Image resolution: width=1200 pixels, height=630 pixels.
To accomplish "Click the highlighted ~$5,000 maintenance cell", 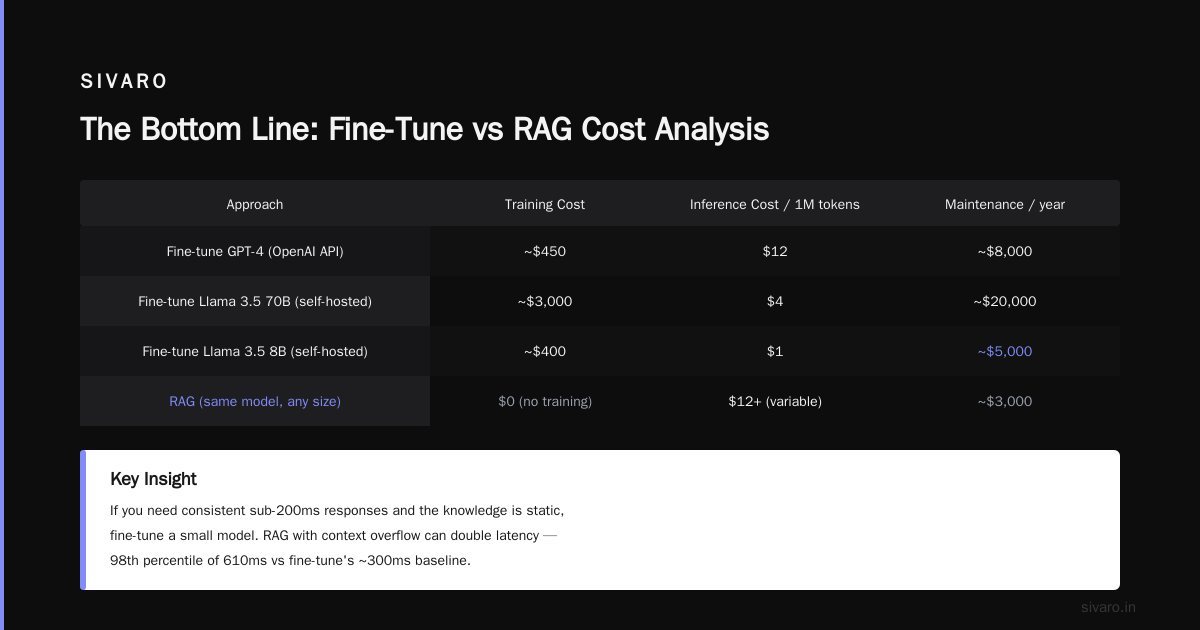I will point(1005,352).
